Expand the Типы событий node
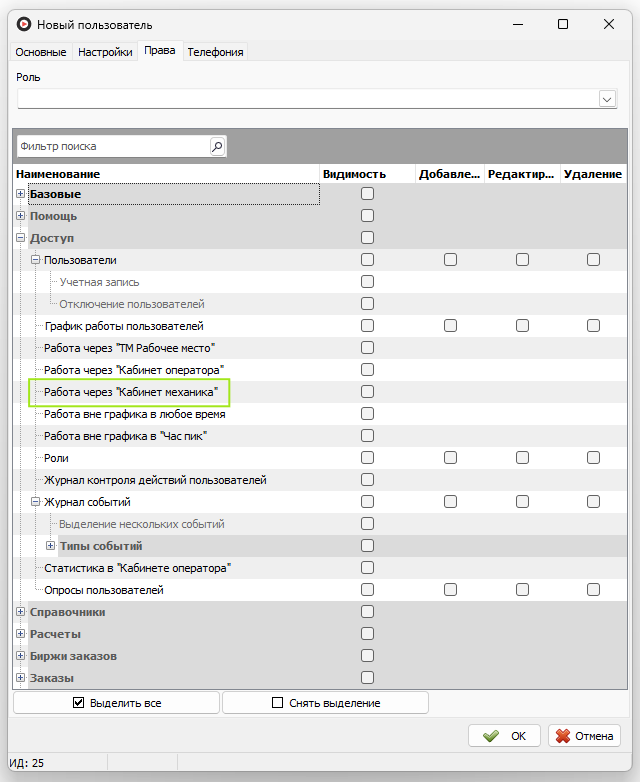This screenshot has height=782, width=640. pos(50,546)
